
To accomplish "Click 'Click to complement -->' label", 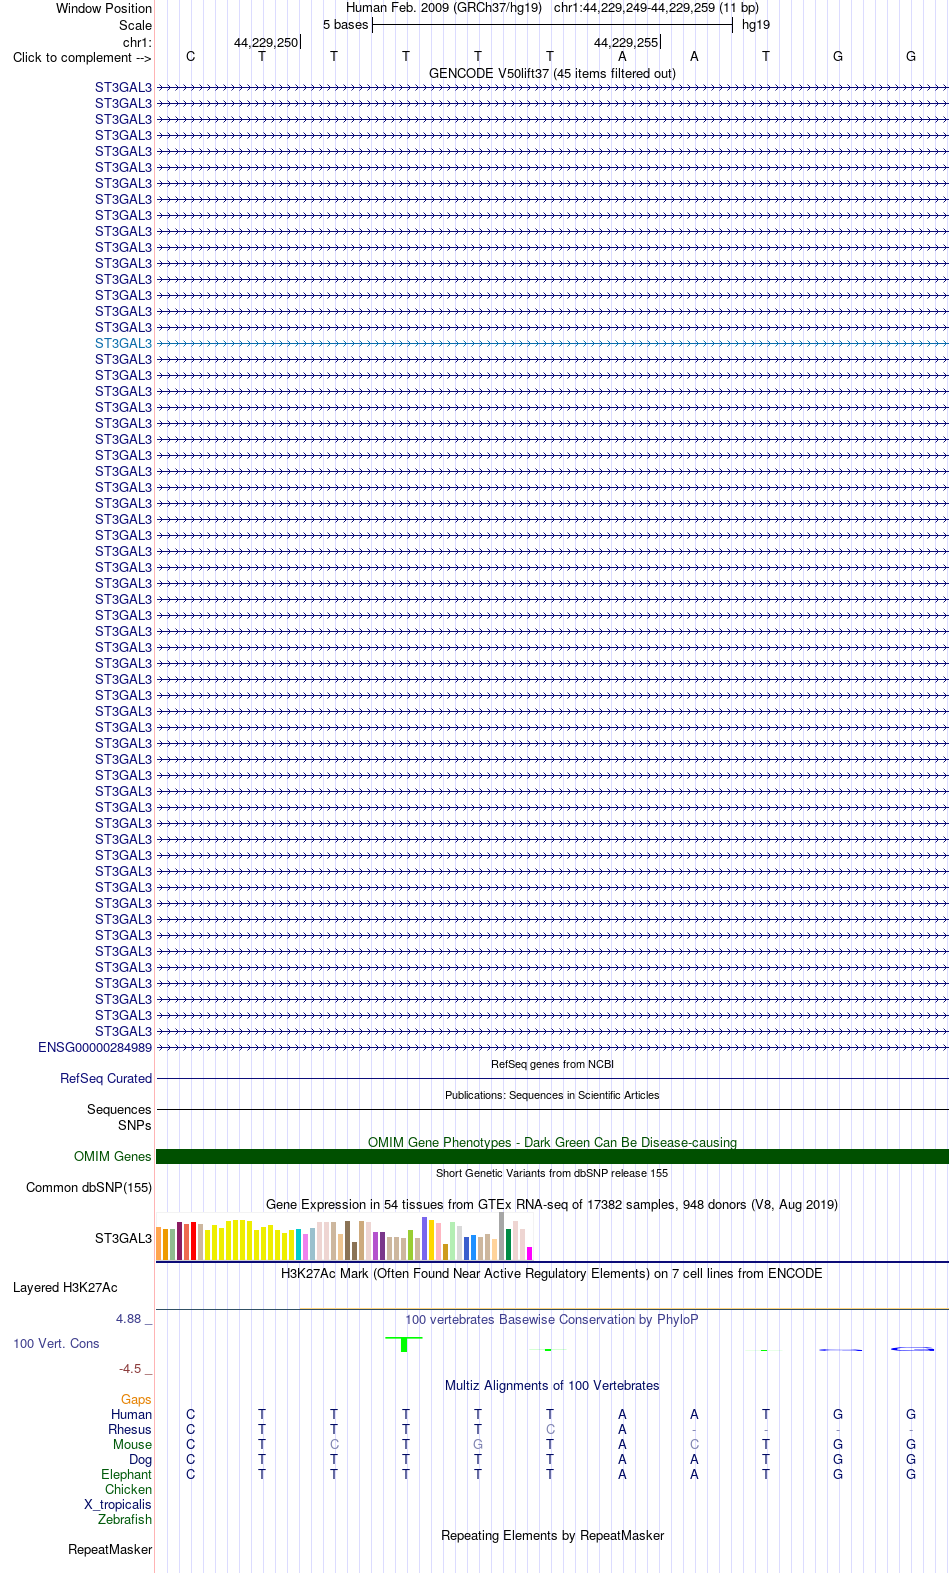I will (x=82, y=57).
